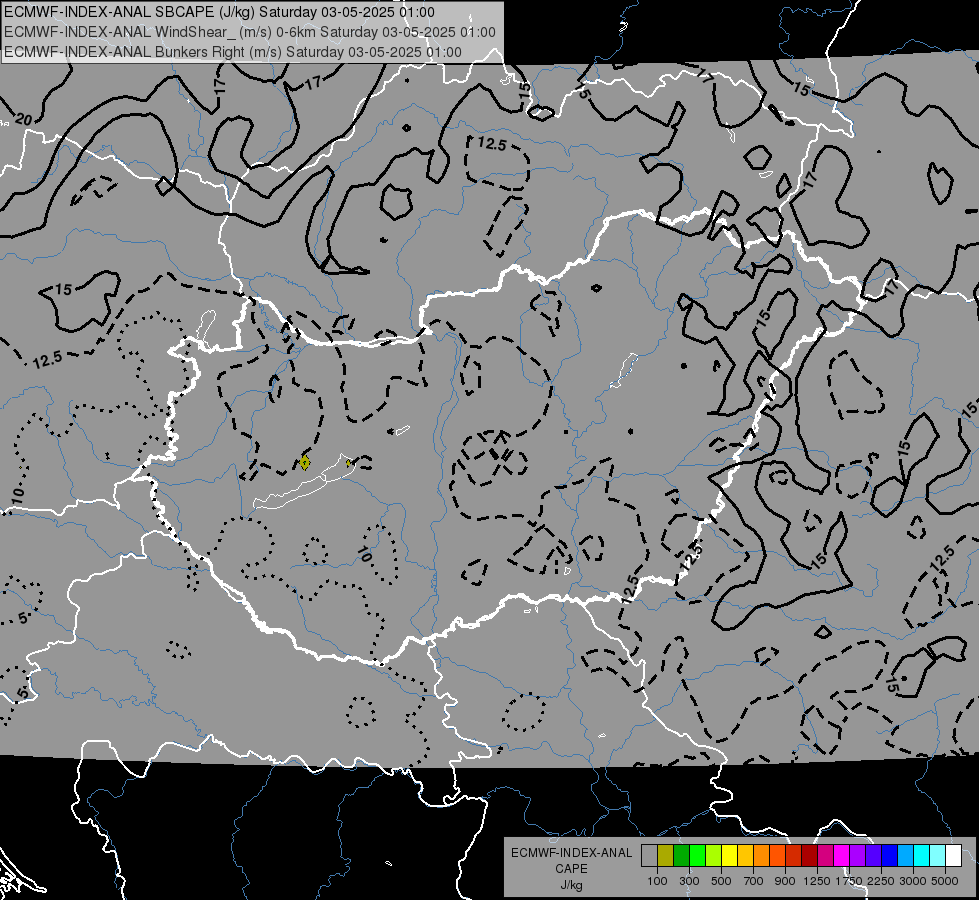Click the legend value 500

(721, 881)
